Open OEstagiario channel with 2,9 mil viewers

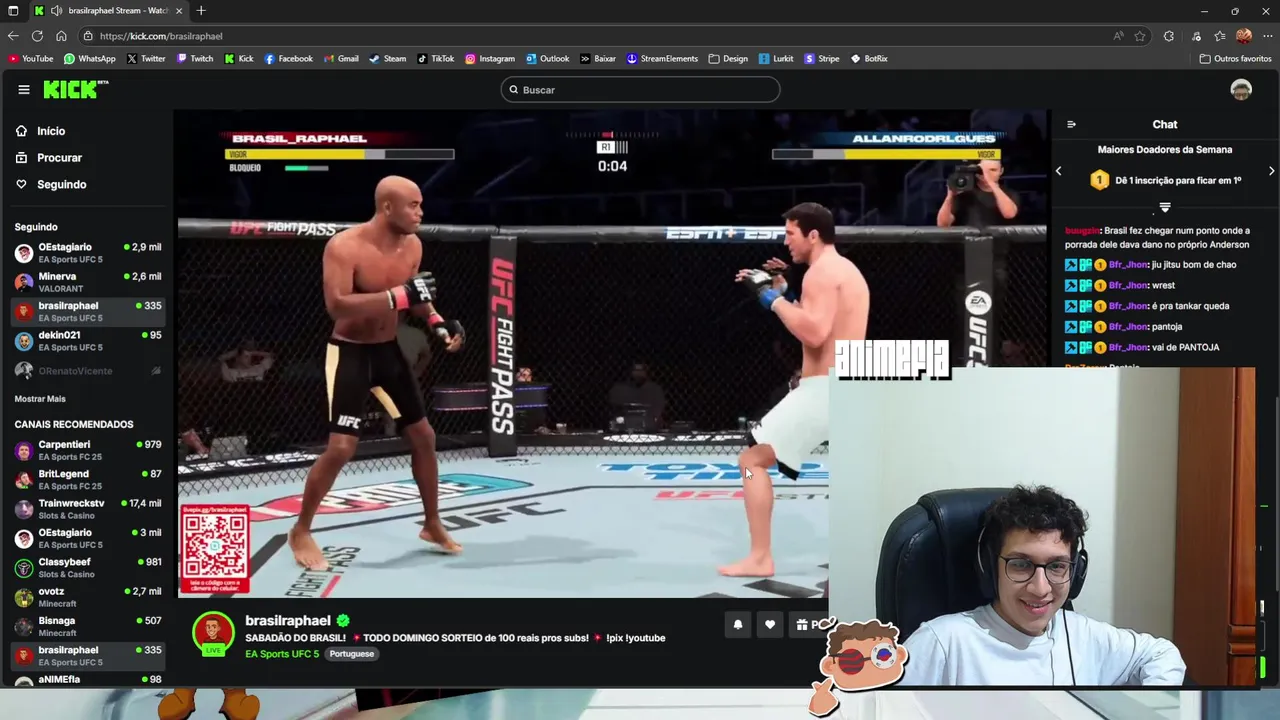pos(88,253)
